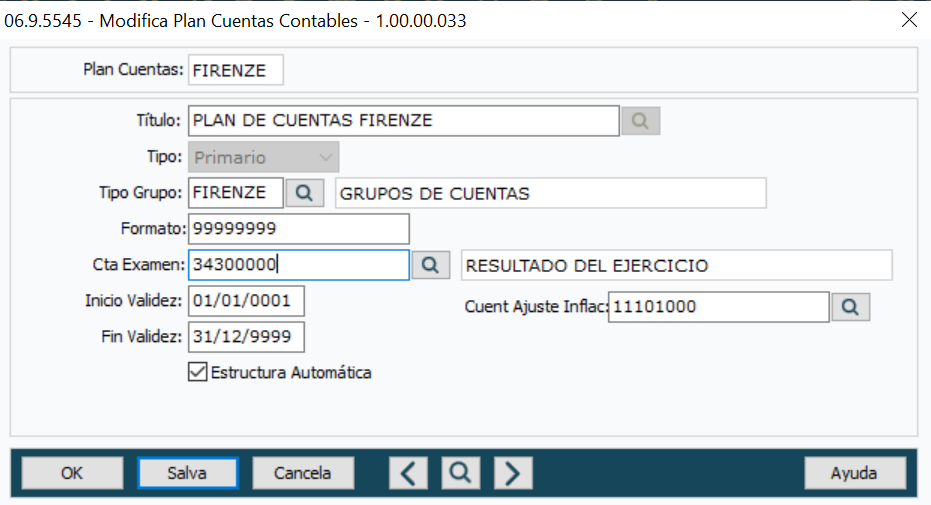Click the Cancela button
Image resolution: width=931 pixels, height=505 pixels.
pos(303,473)
